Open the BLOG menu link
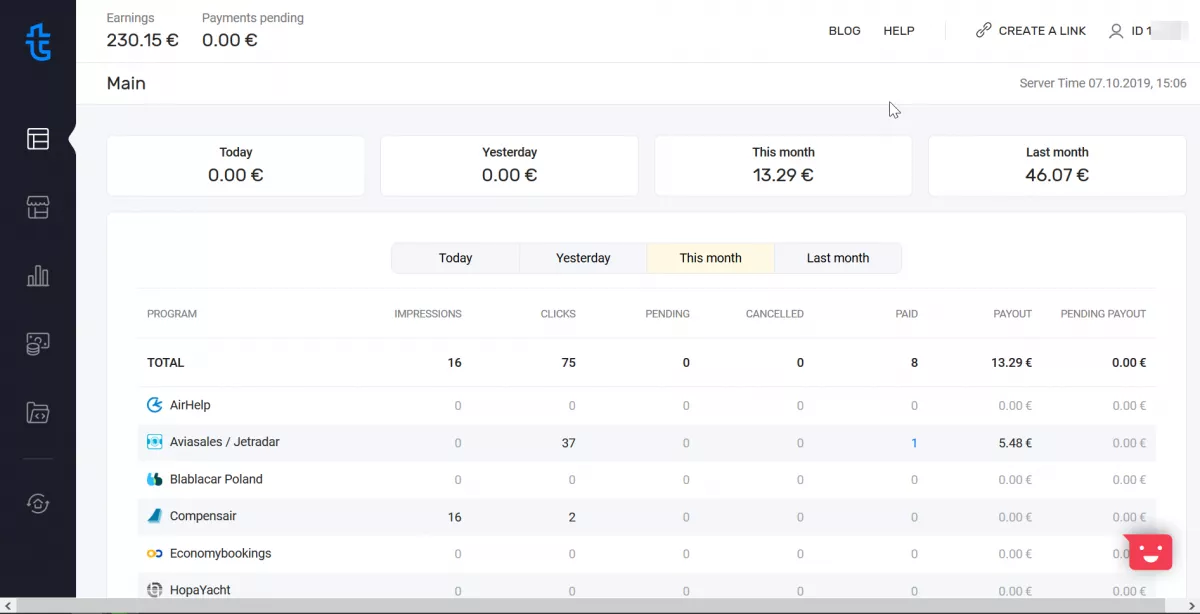Screen dimensions: 1200x614 point(845,31)
